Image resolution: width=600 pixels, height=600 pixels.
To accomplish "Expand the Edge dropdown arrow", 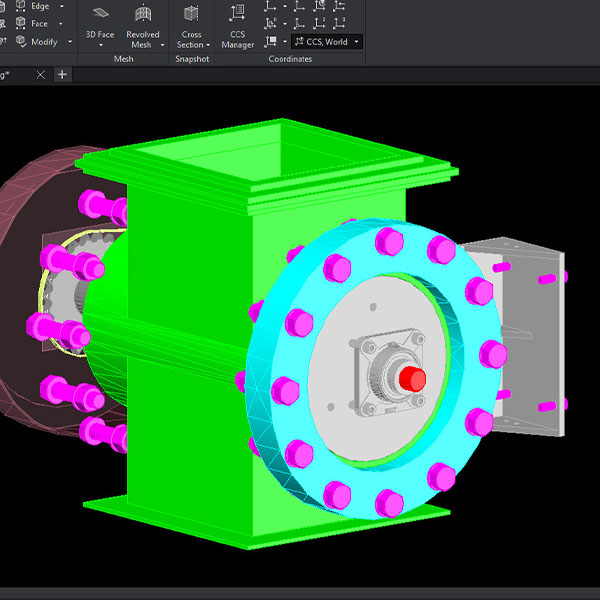I will (62, 6).
